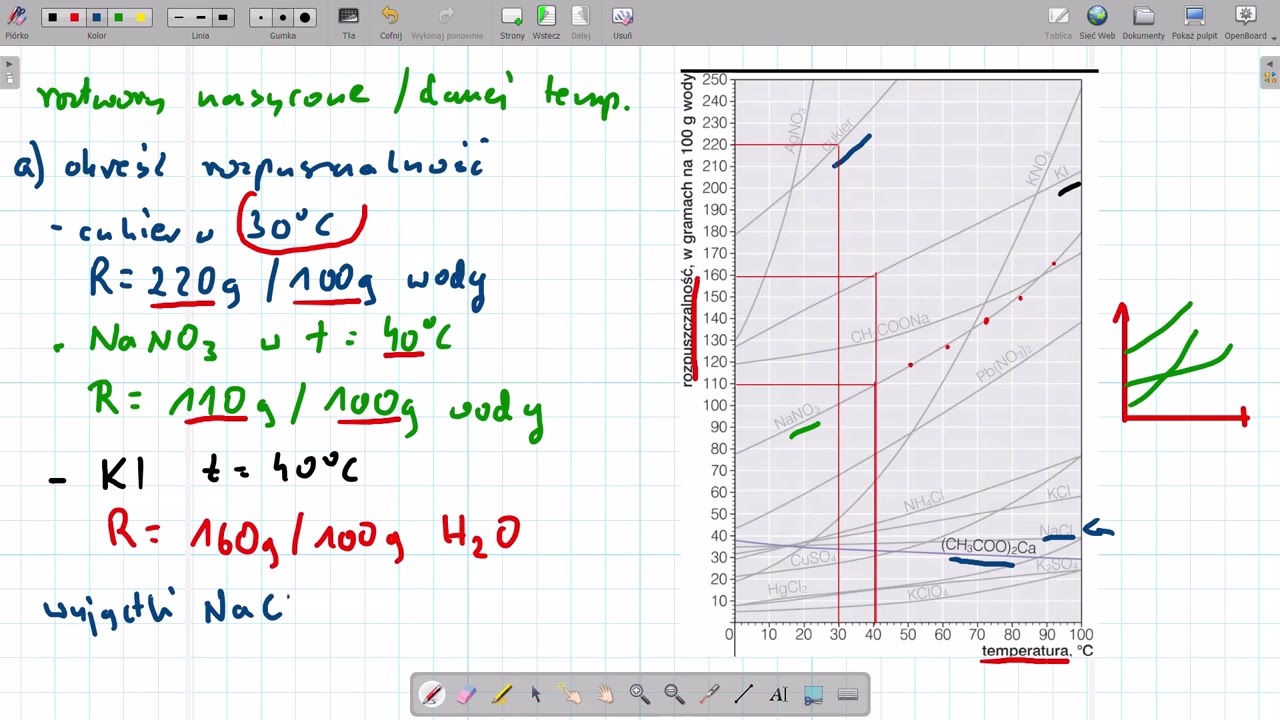Select the medium eraser size
The width and height of the screenshot is (1280, 720).
283,18
